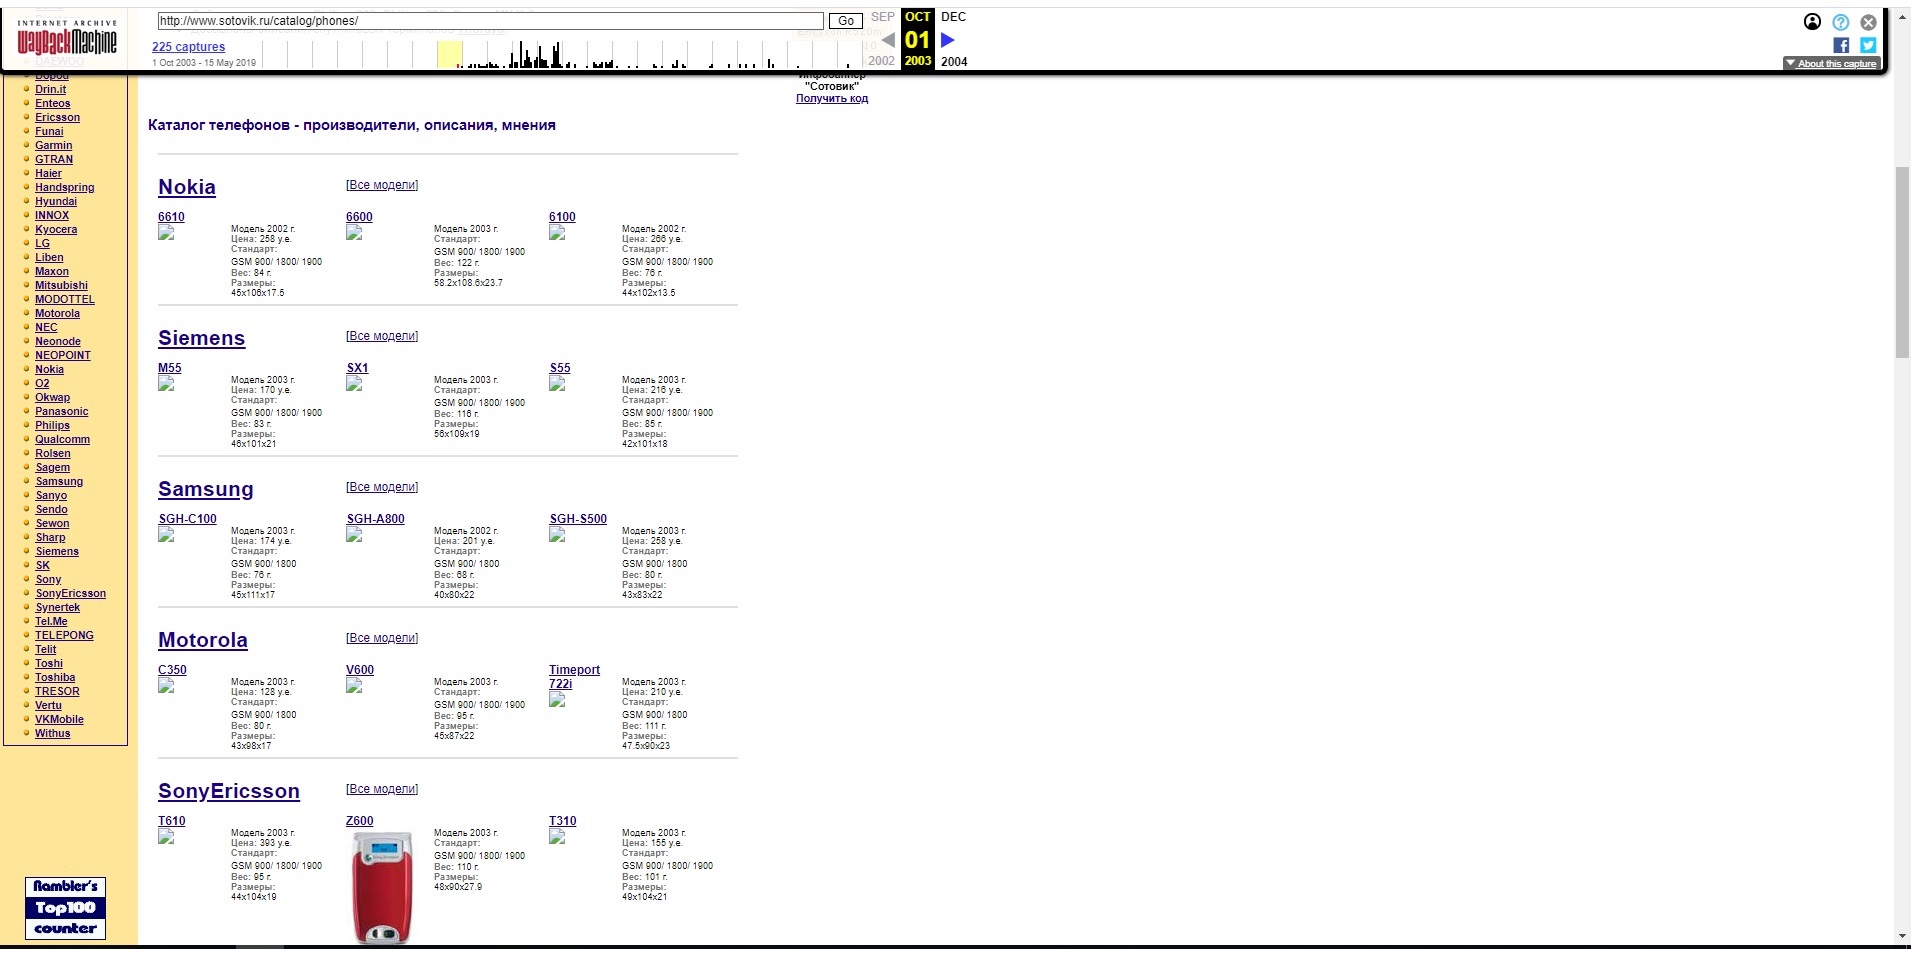Show all Nokia models
The height and width of the screenshot is (976, 1911).
382,185
